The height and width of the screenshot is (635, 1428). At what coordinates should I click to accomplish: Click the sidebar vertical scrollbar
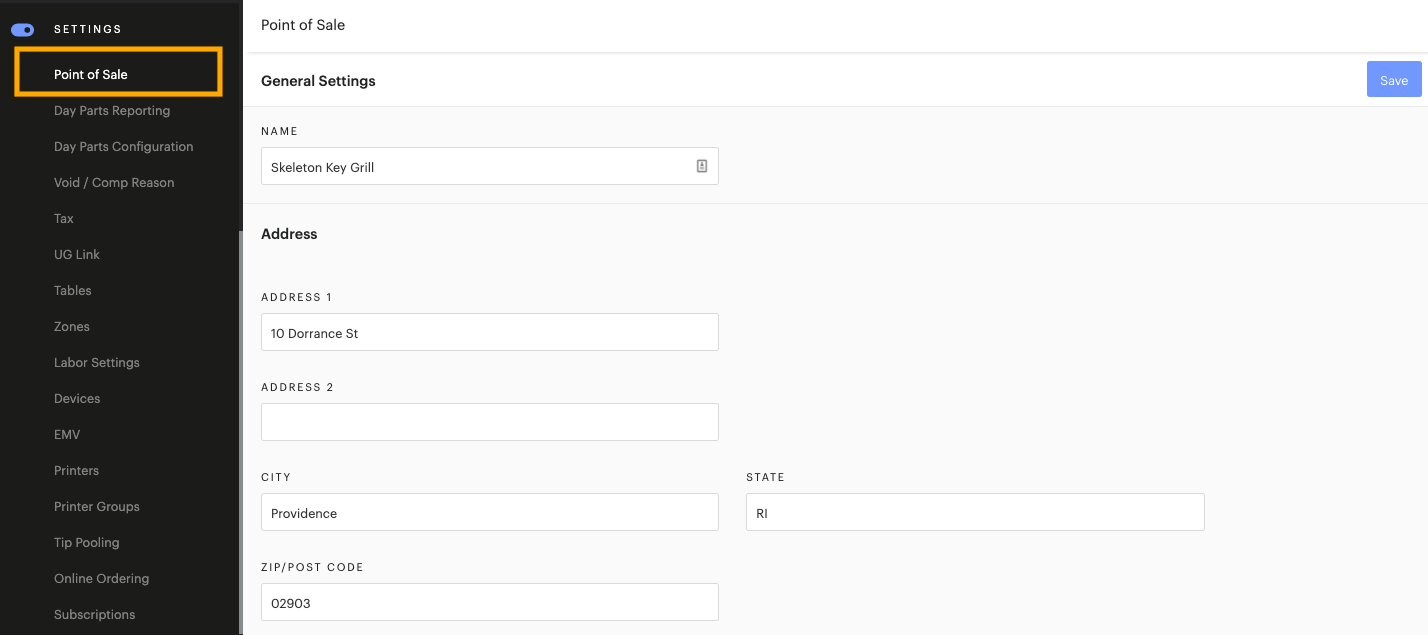click(240, 430)
